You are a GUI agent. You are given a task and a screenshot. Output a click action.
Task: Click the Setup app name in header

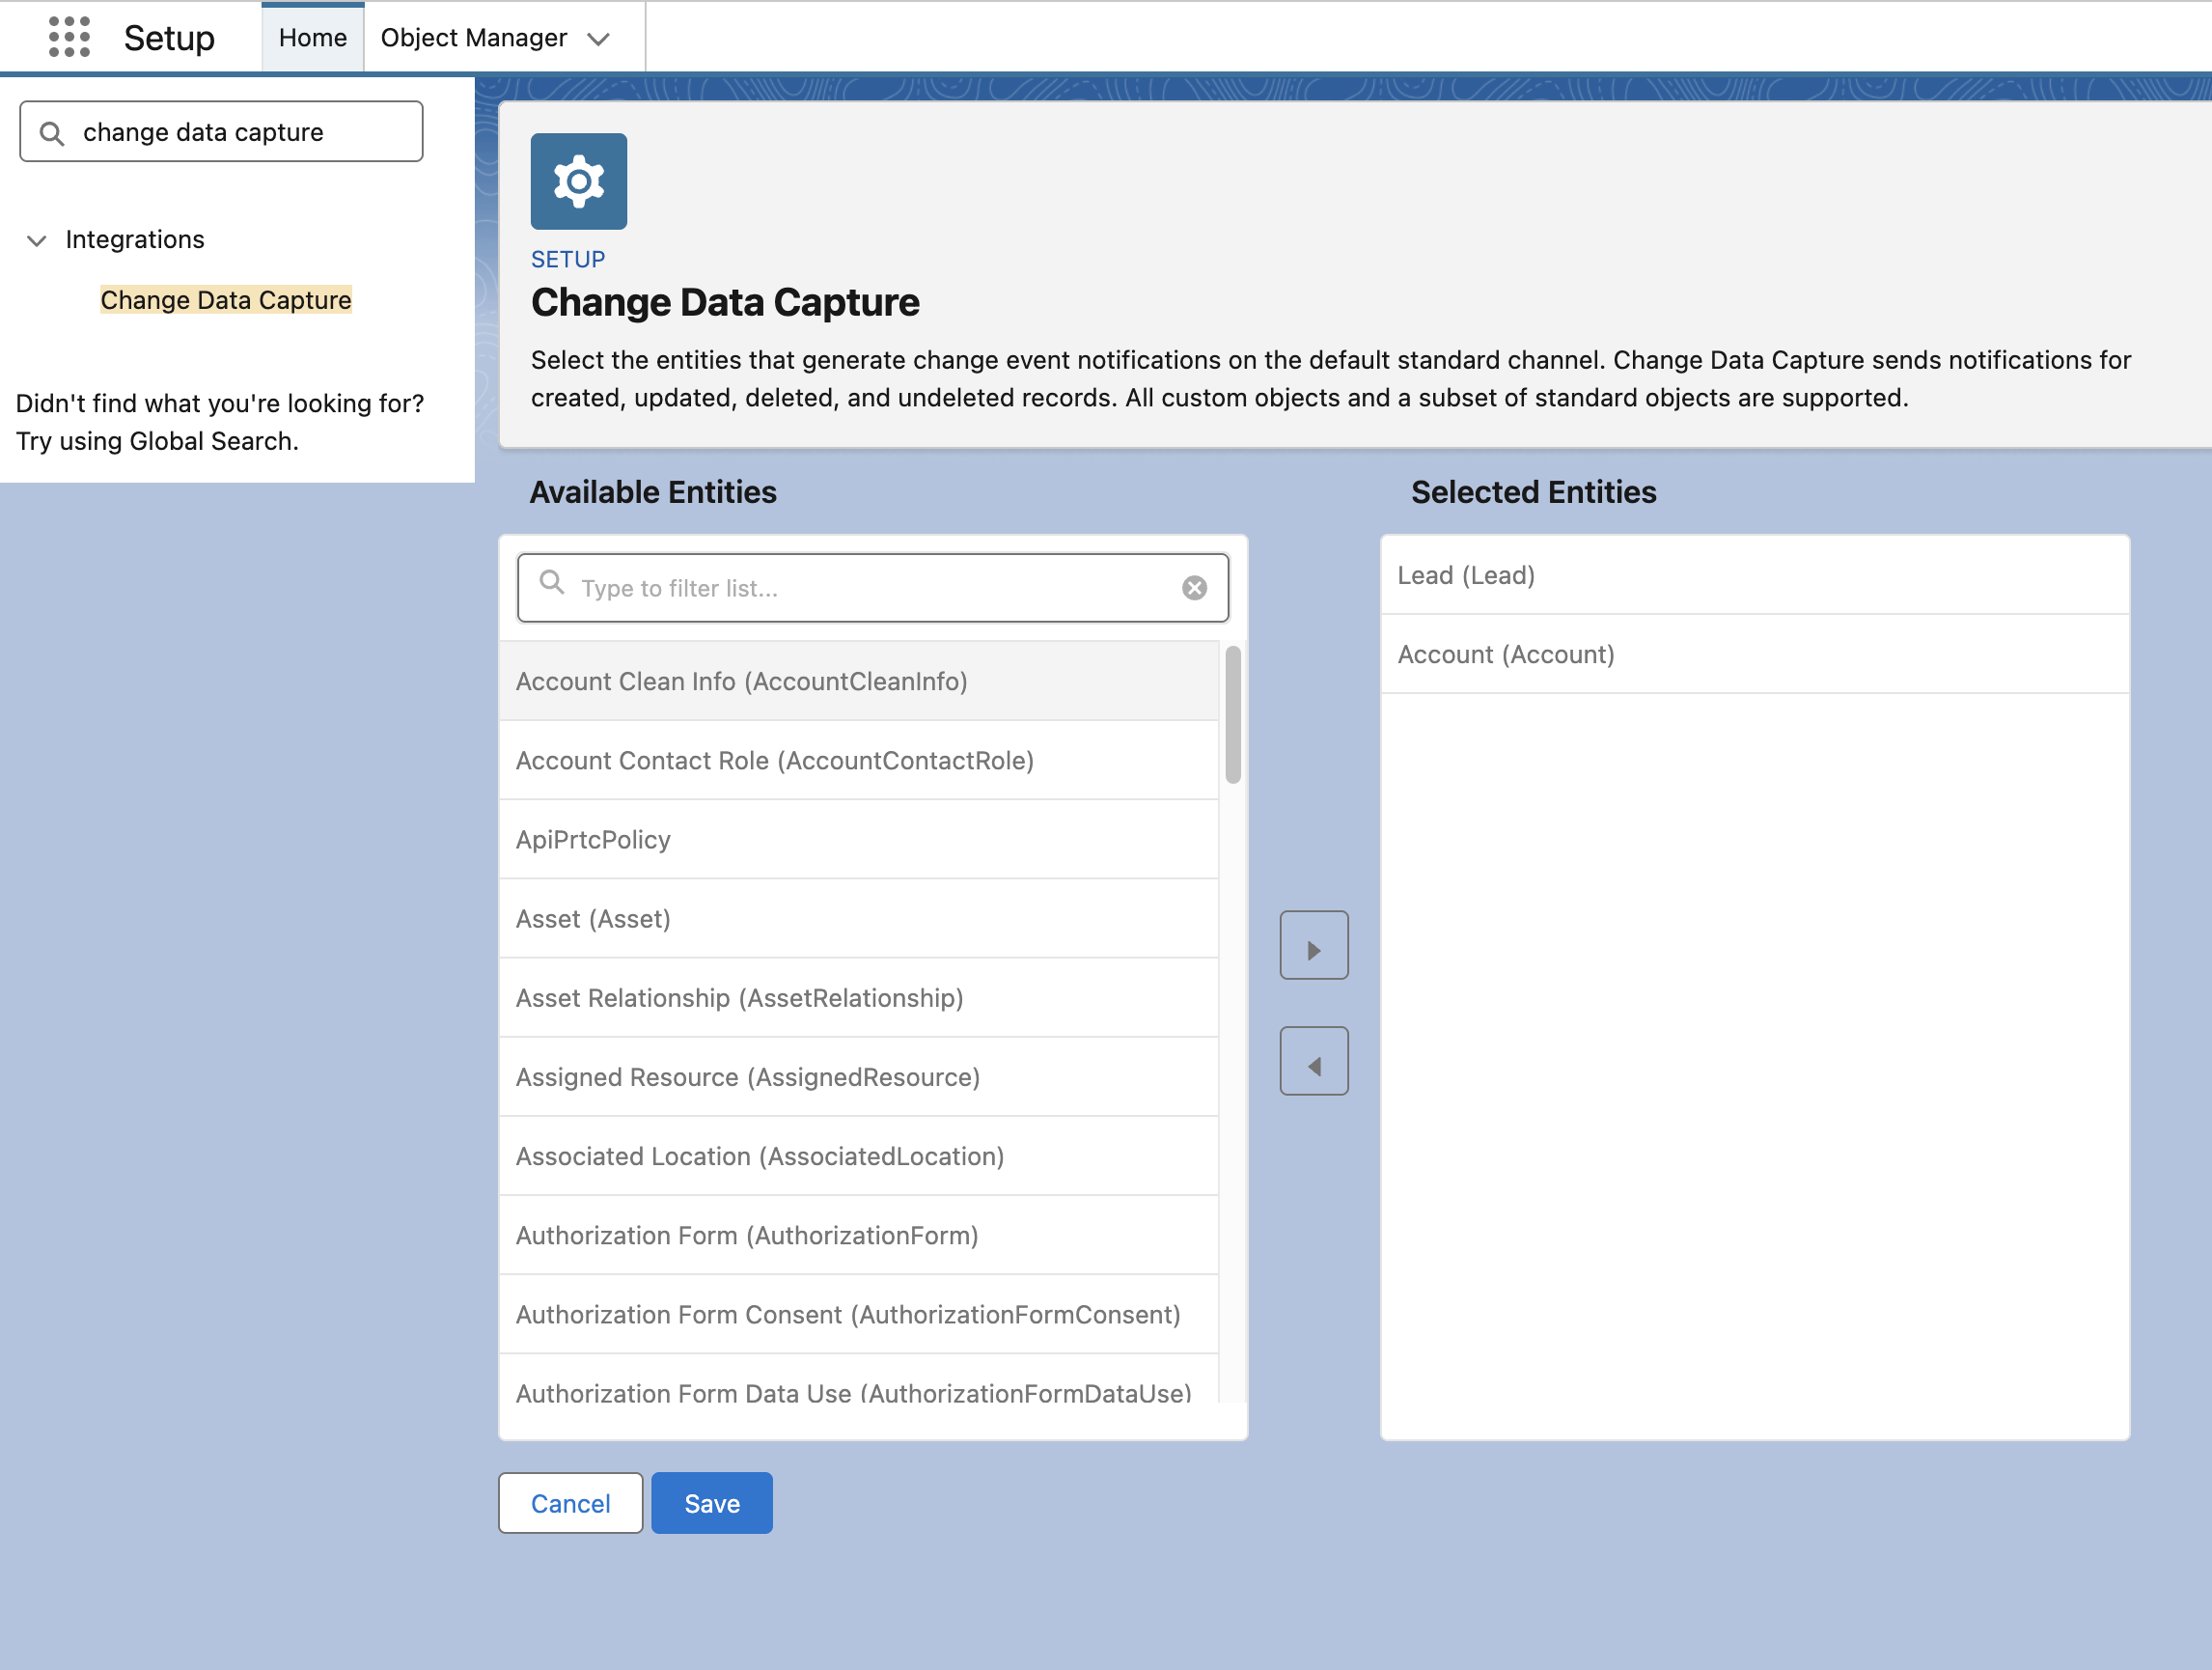tap(169, 38)
